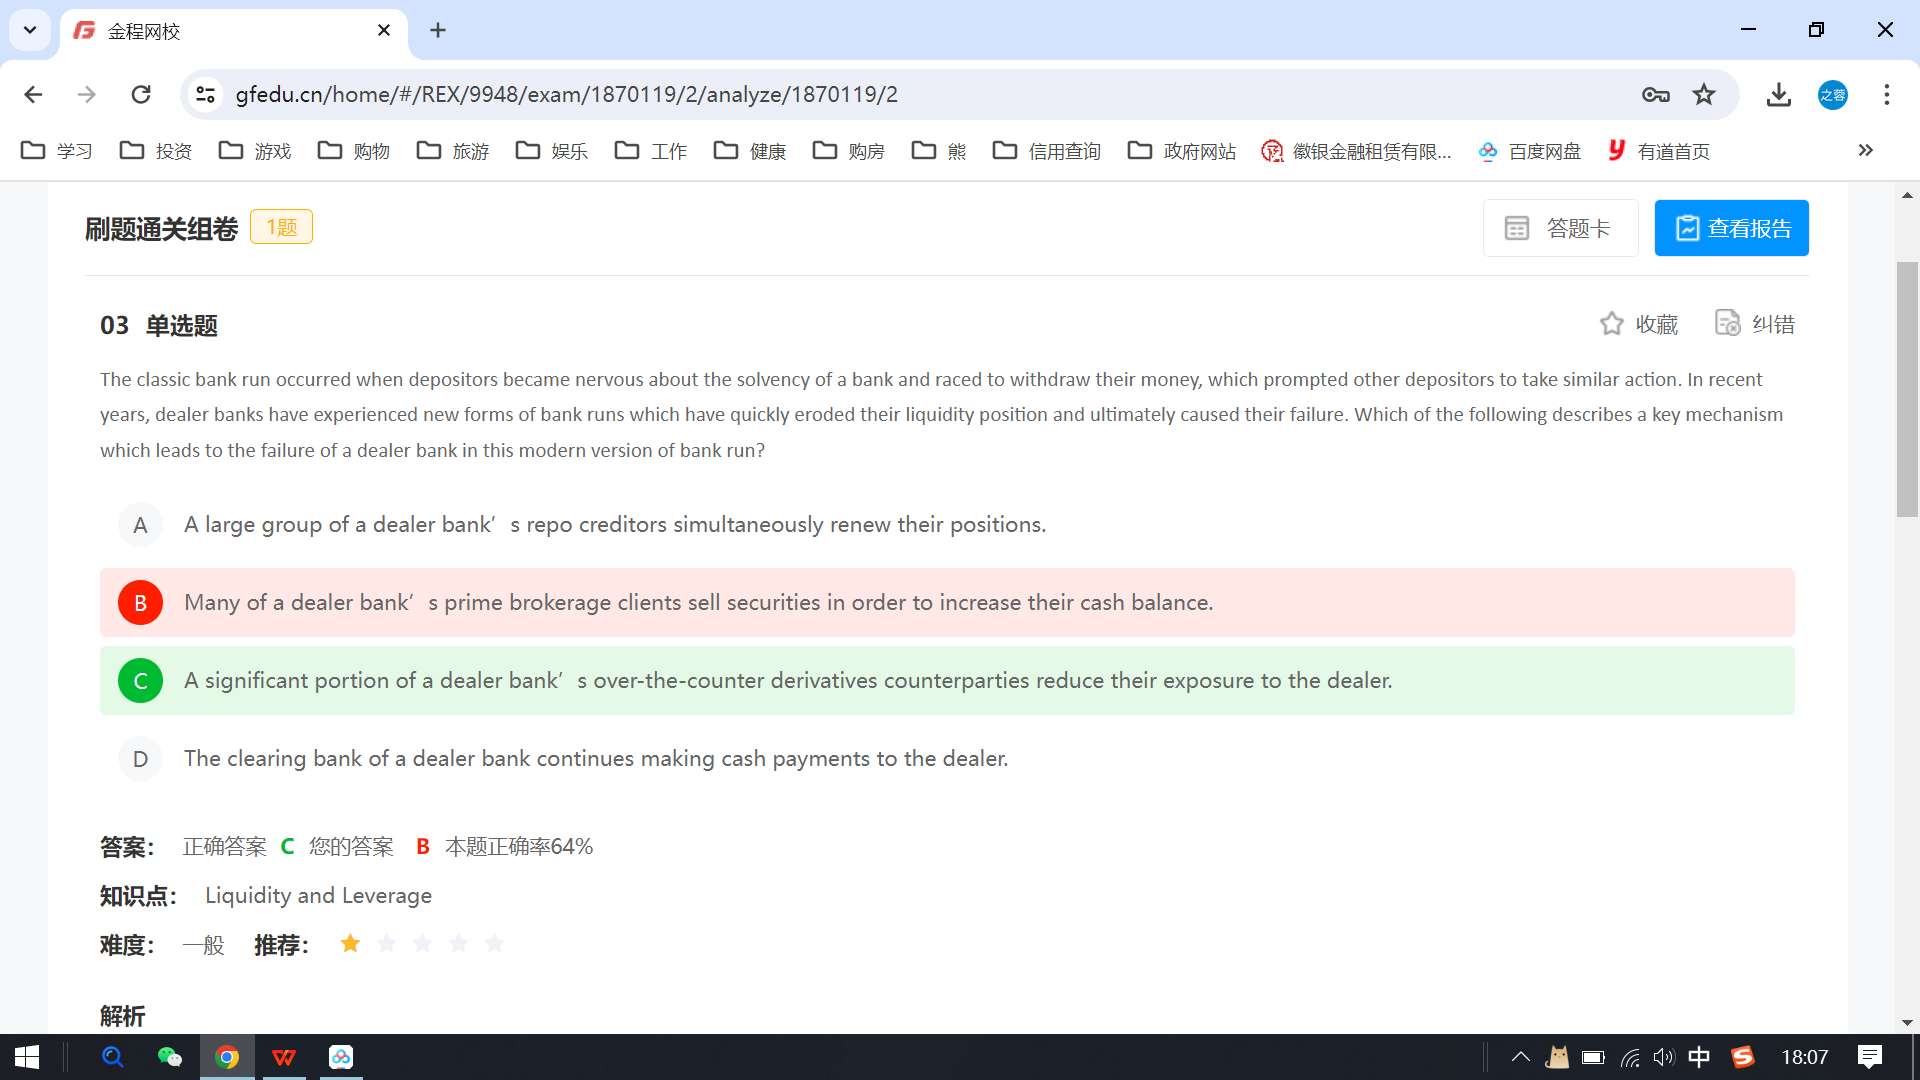Expand hidden bookmarks with double chevron

click(1865, 151)
